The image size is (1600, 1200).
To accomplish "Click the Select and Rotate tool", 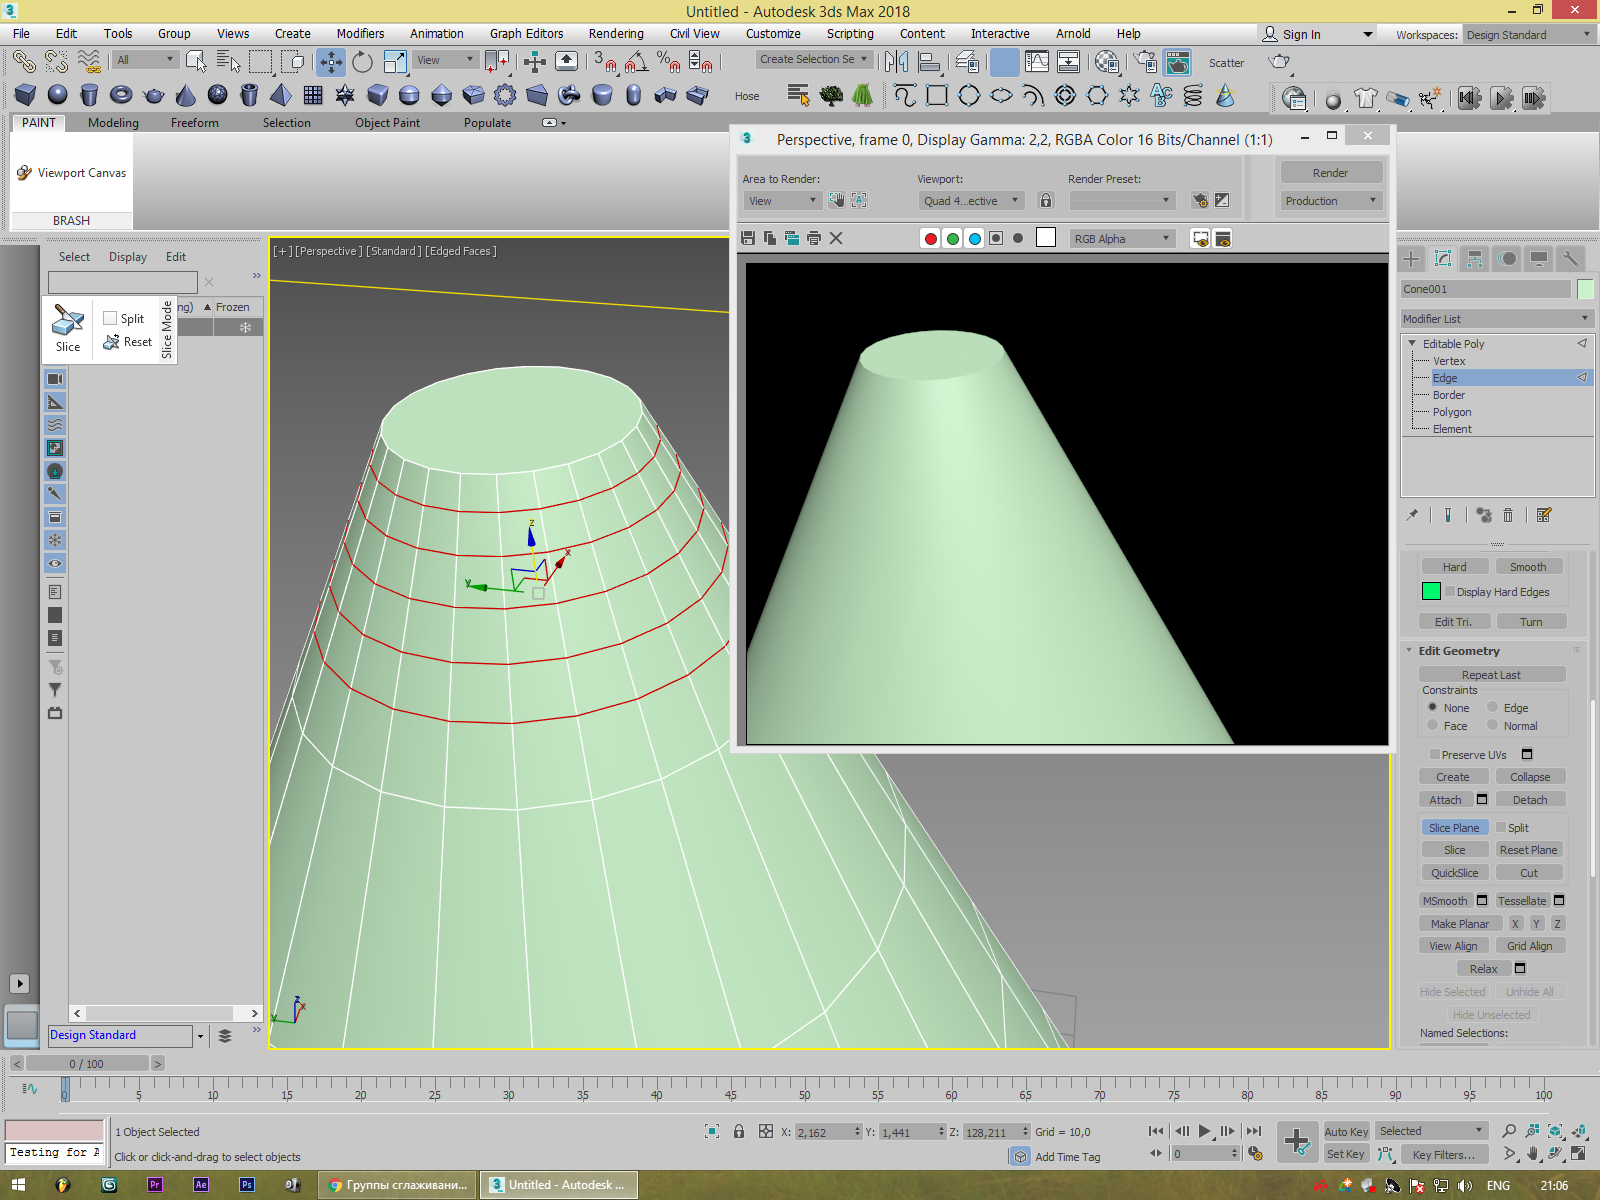I will tap(362, 62).
